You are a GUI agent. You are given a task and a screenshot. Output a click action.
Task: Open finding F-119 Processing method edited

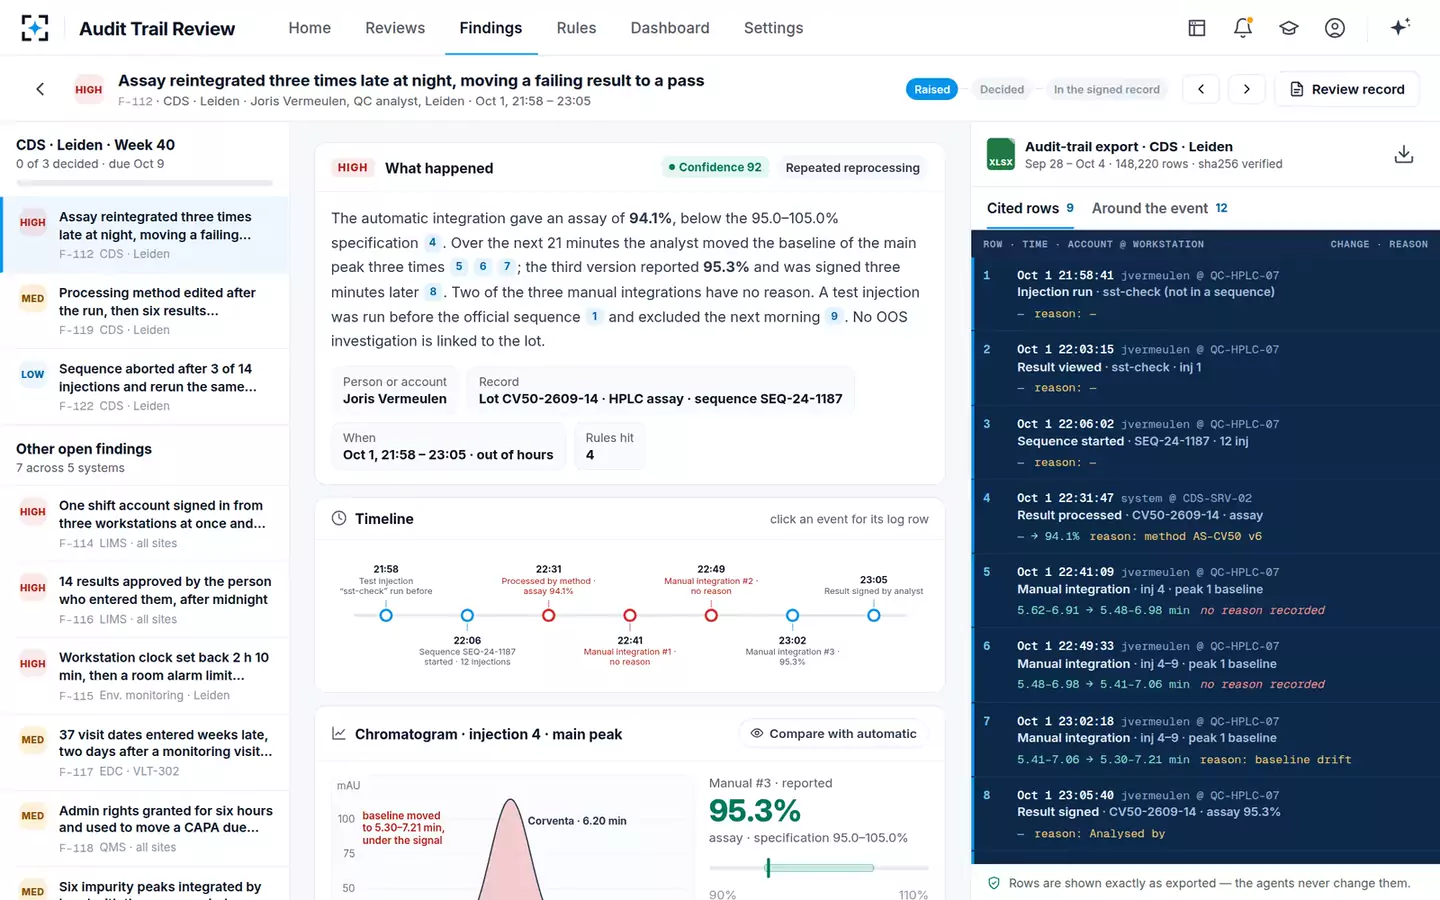145,310
